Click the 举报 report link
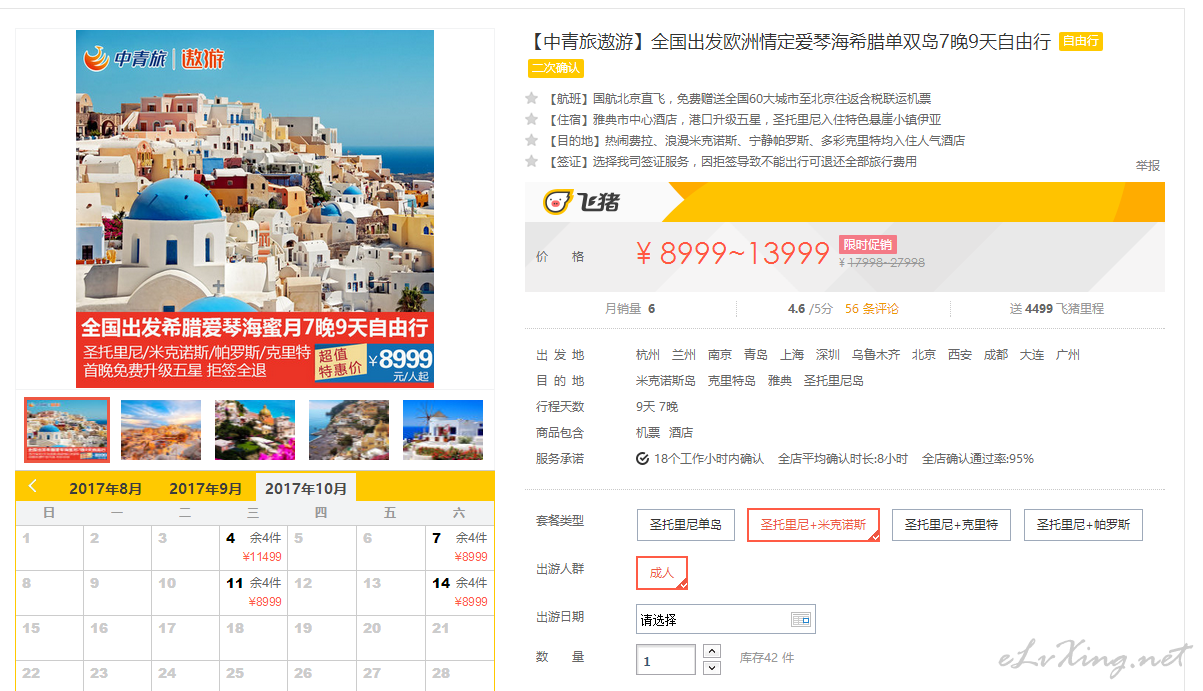The height and width of the screenshot is (691, 1203). coord(1147,166)
